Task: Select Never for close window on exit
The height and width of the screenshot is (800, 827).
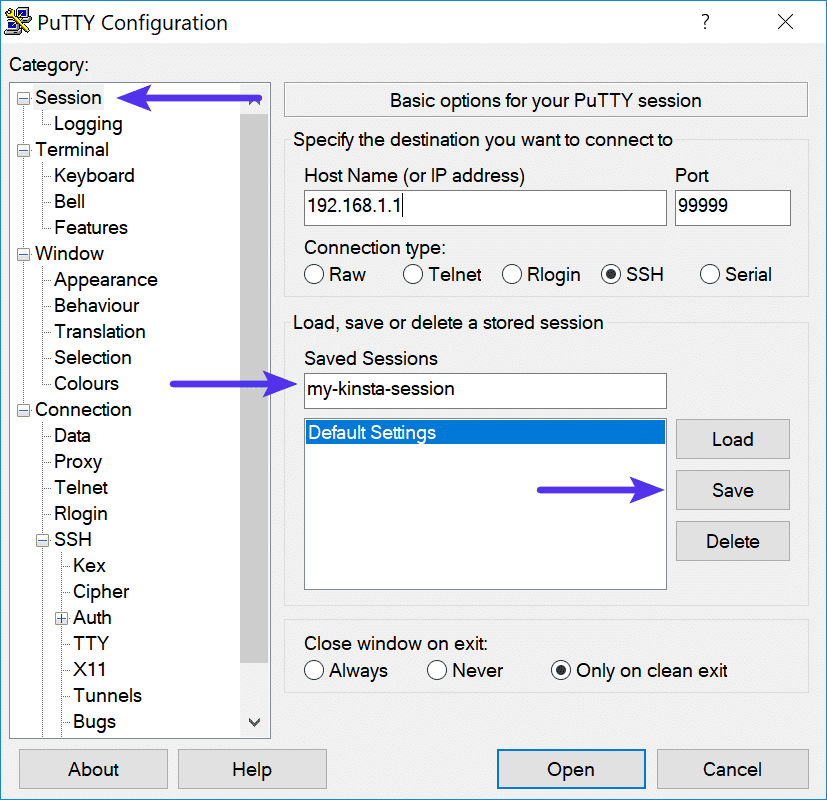Action: click(437, 670)
